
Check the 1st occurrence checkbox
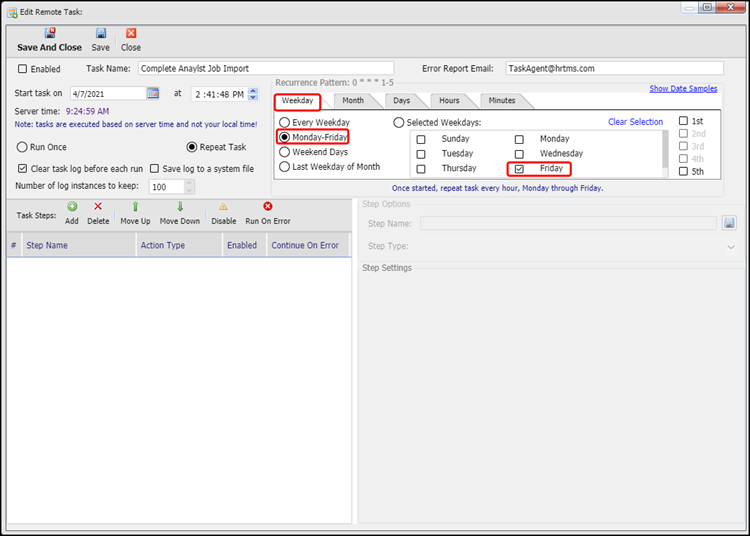click(684, 121)
